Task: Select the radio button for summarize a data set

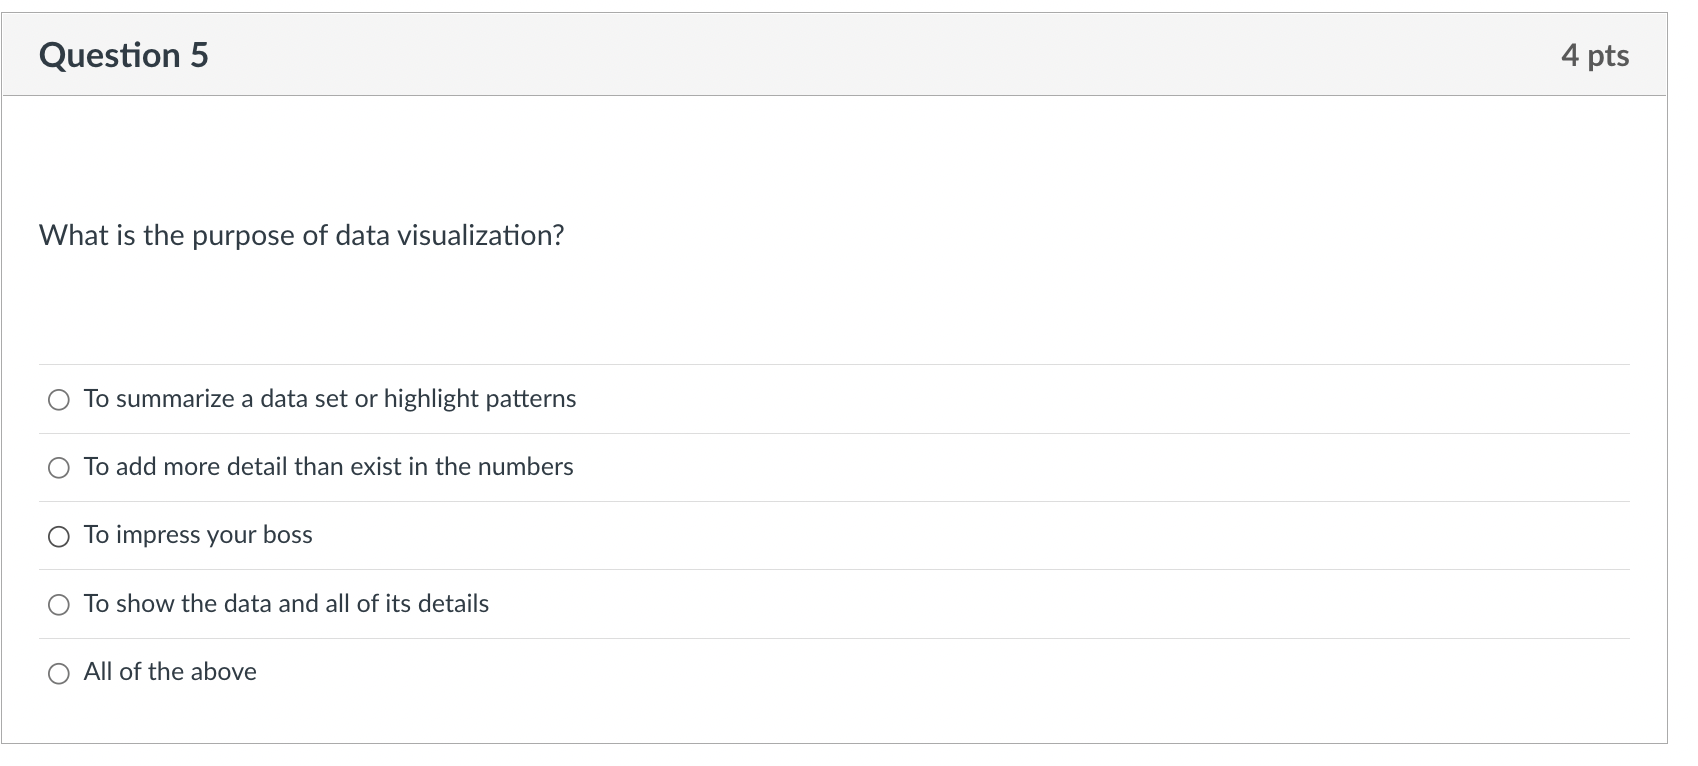Action: [59, 400]
